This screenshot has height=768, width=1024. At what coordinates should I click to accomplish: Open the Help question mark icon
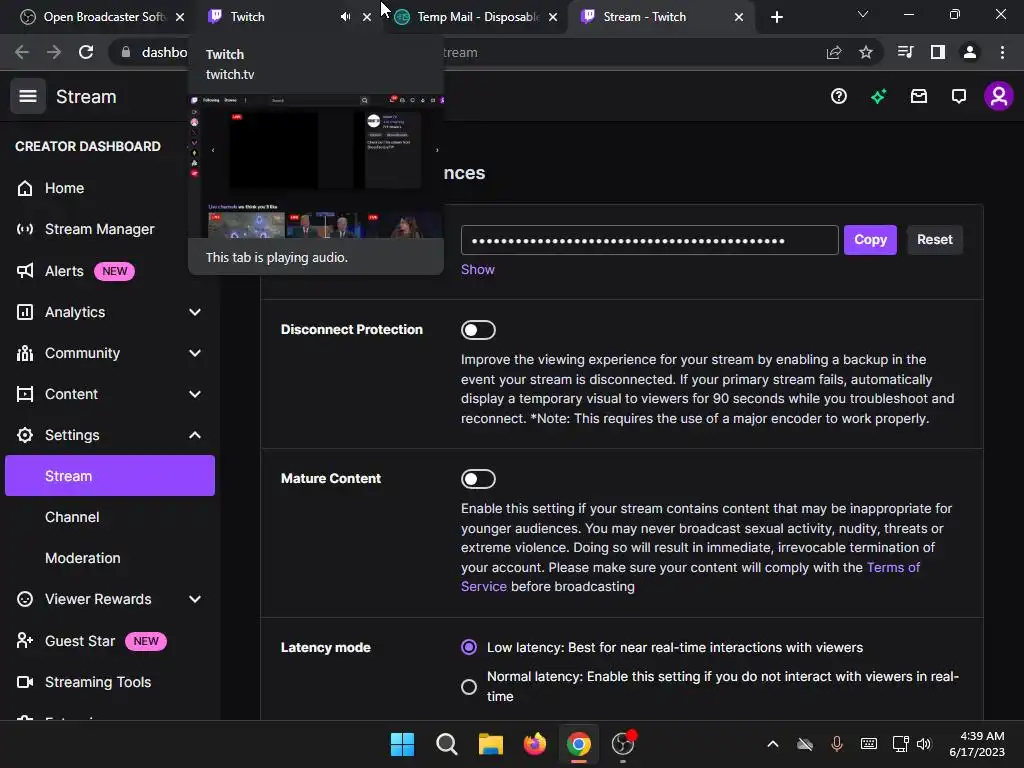(839, 97)
